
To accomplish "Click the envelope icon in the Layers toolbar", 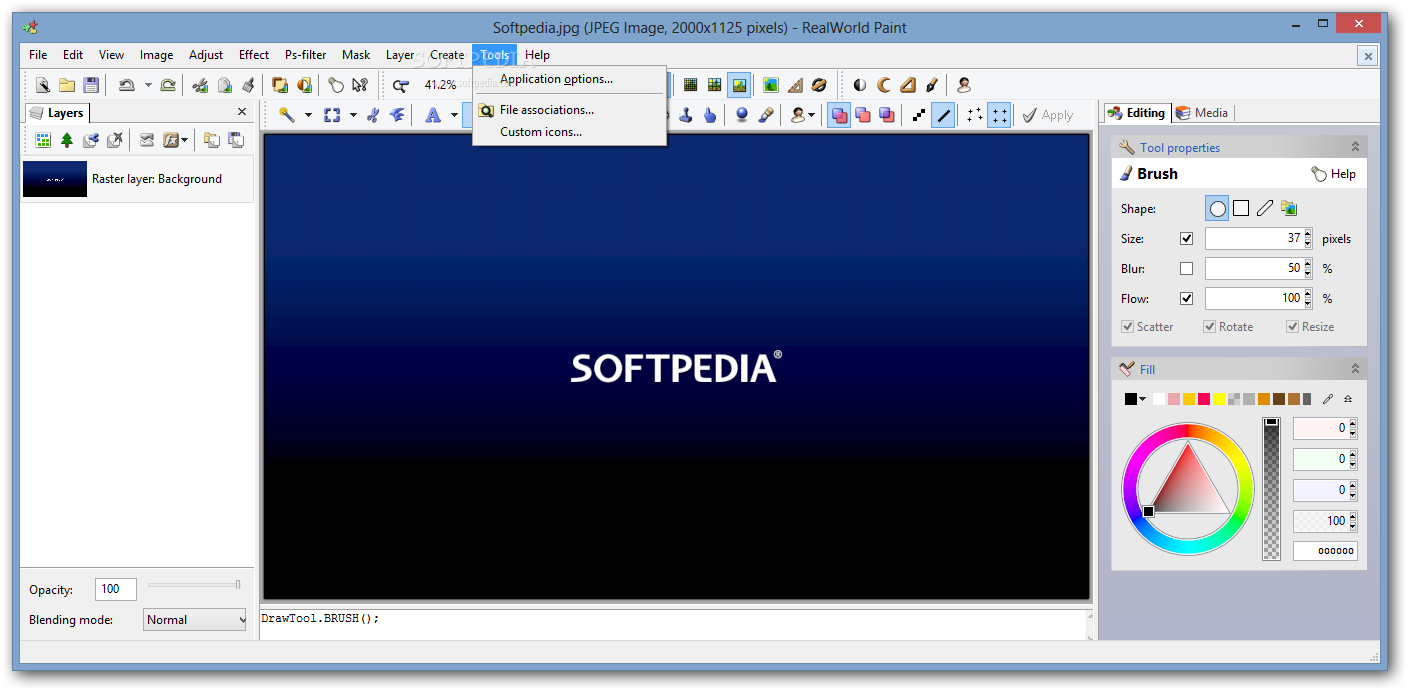I will 147,140.
